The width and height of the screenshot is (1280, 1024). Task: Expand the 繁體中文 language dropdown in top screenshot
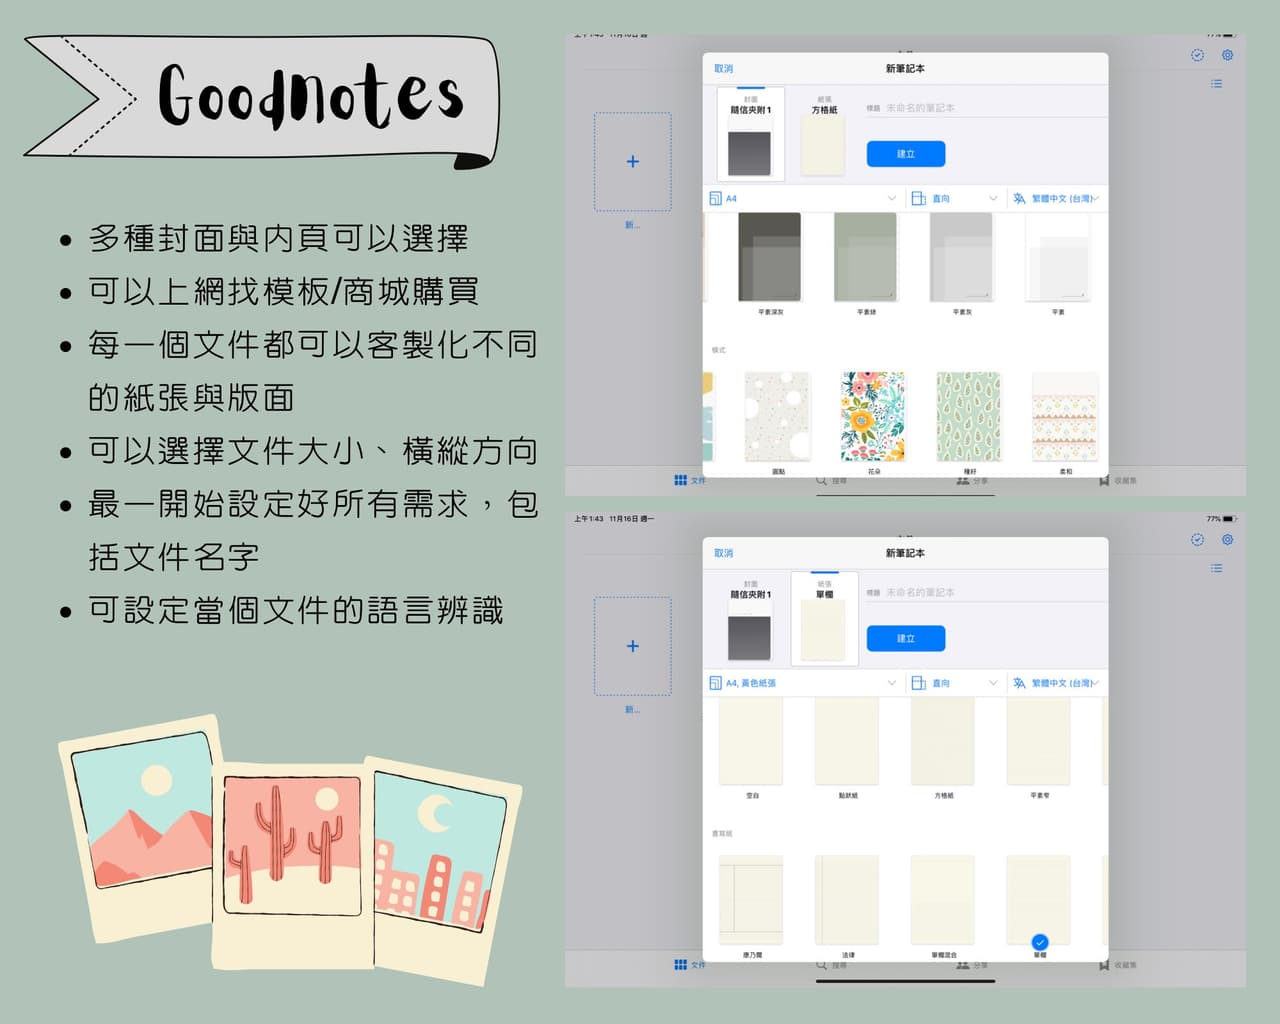1056,199
